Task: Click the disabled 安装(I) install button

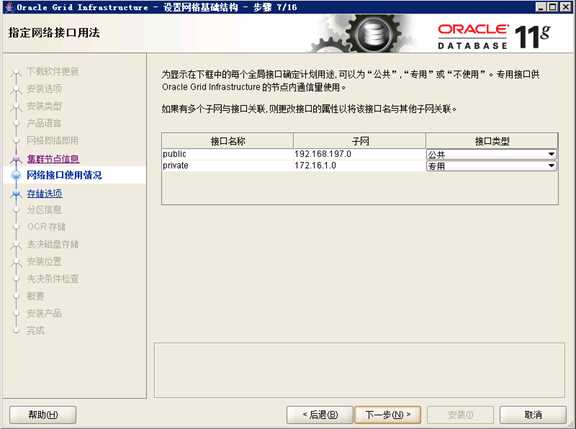Action: (460, 415)
